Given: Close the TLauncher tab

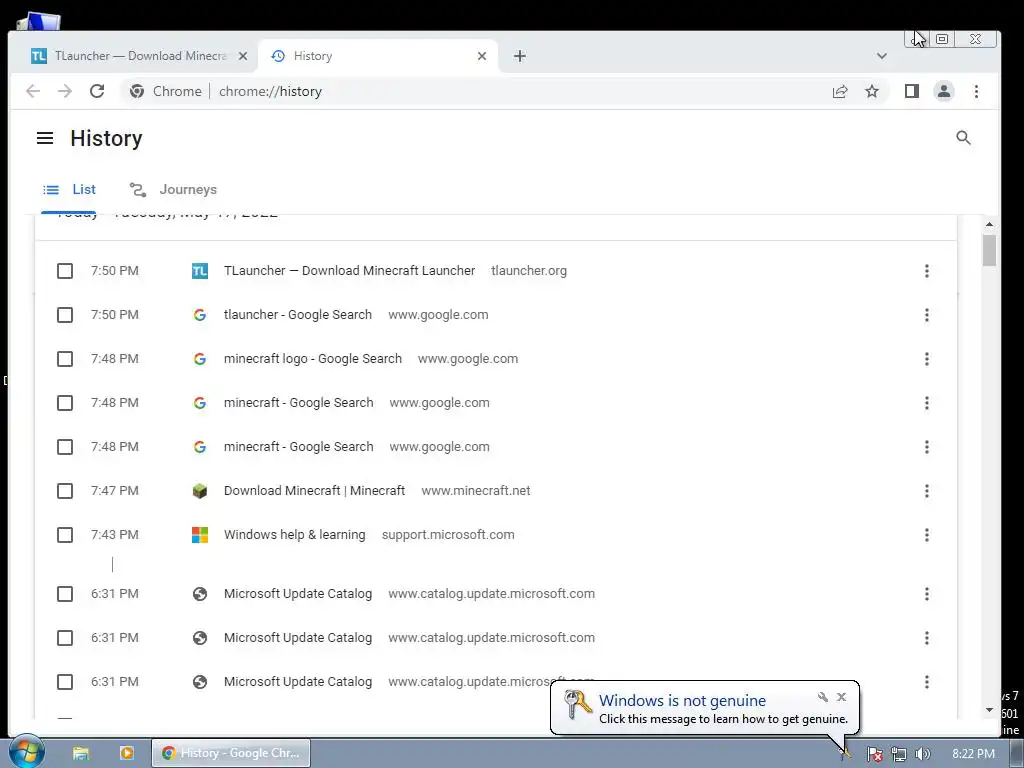Looking at the screenshot, I should pos(243,56).
